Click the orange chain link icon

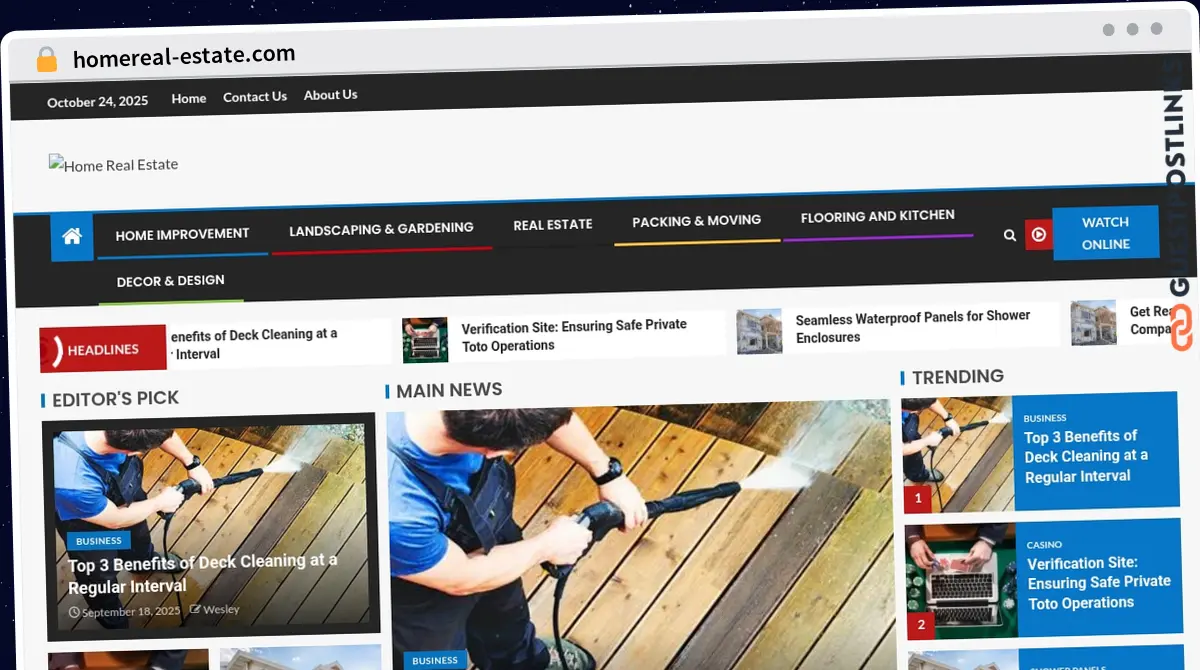point(1181,329)
